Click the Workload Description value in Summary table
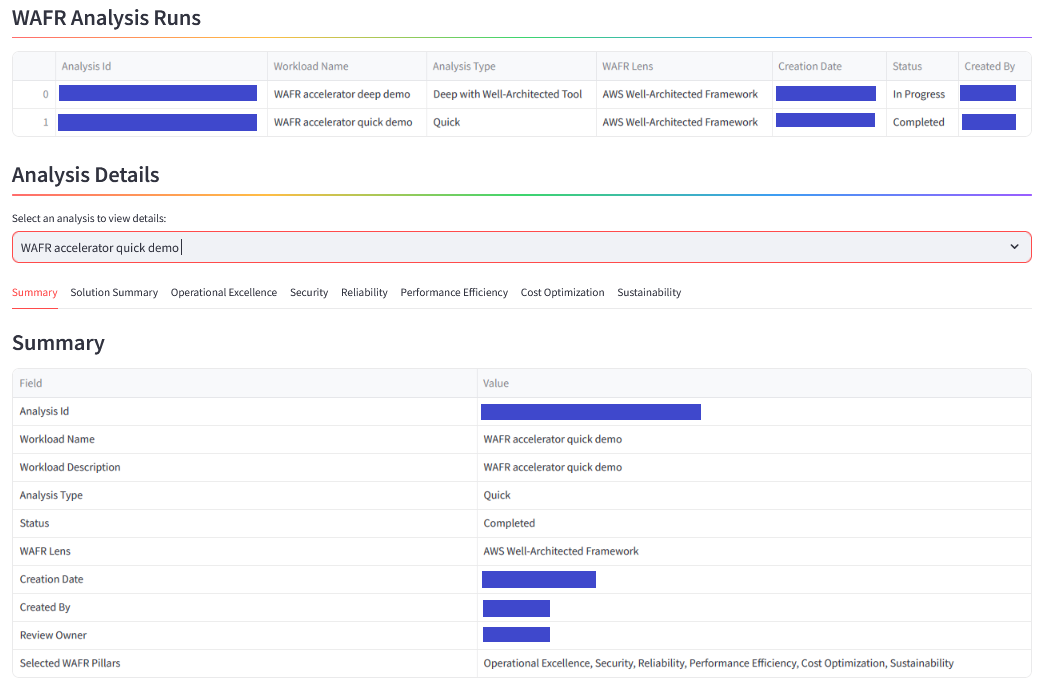 pyautogui.click(x=754, y=467)
